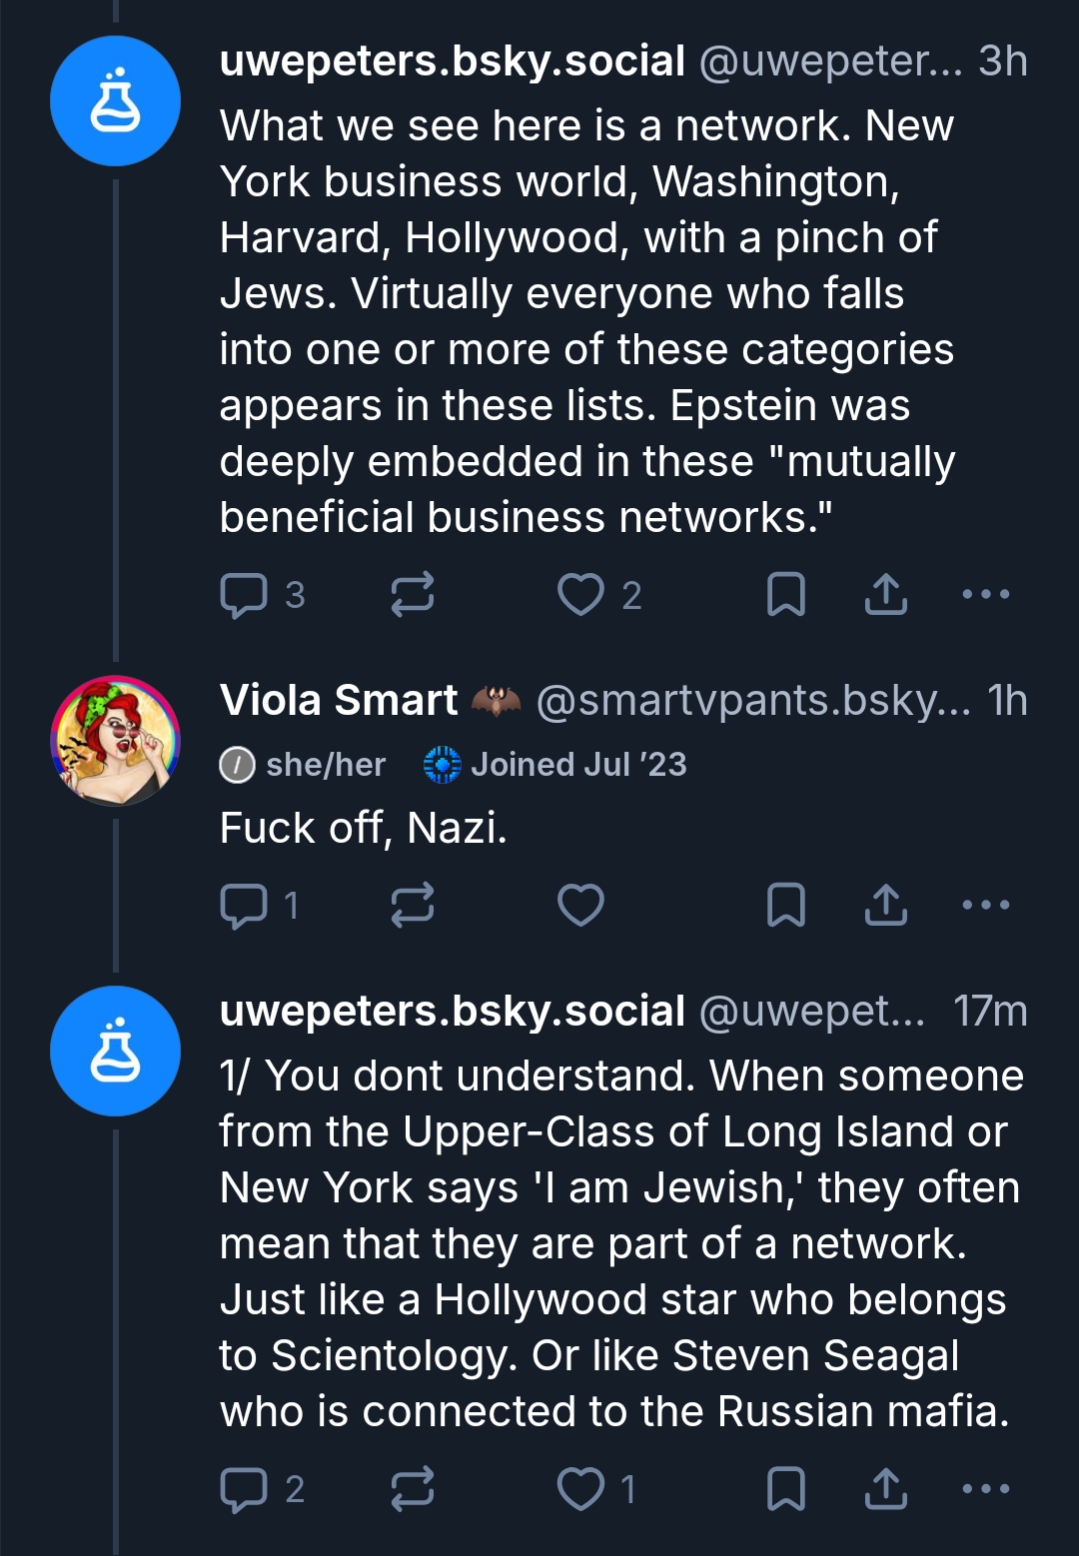Tap the Joined Jul '23 badge
The image size is (1079, 1556).
tap(556, 765)
